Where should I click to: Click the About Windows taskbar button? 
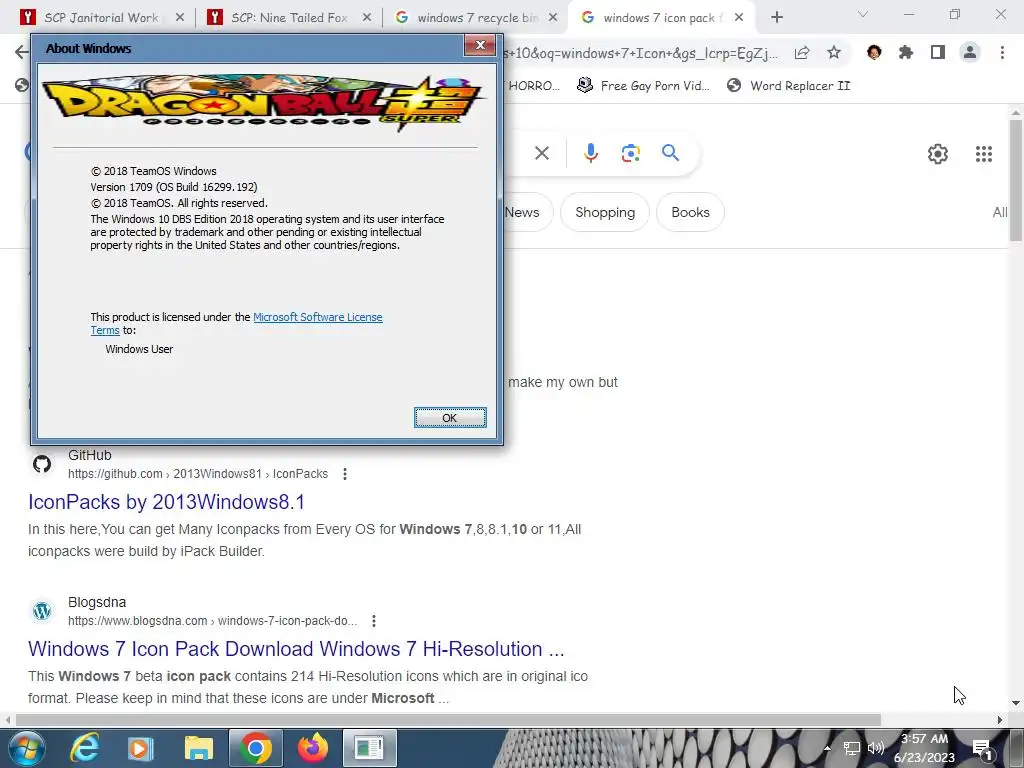(370, 748)
